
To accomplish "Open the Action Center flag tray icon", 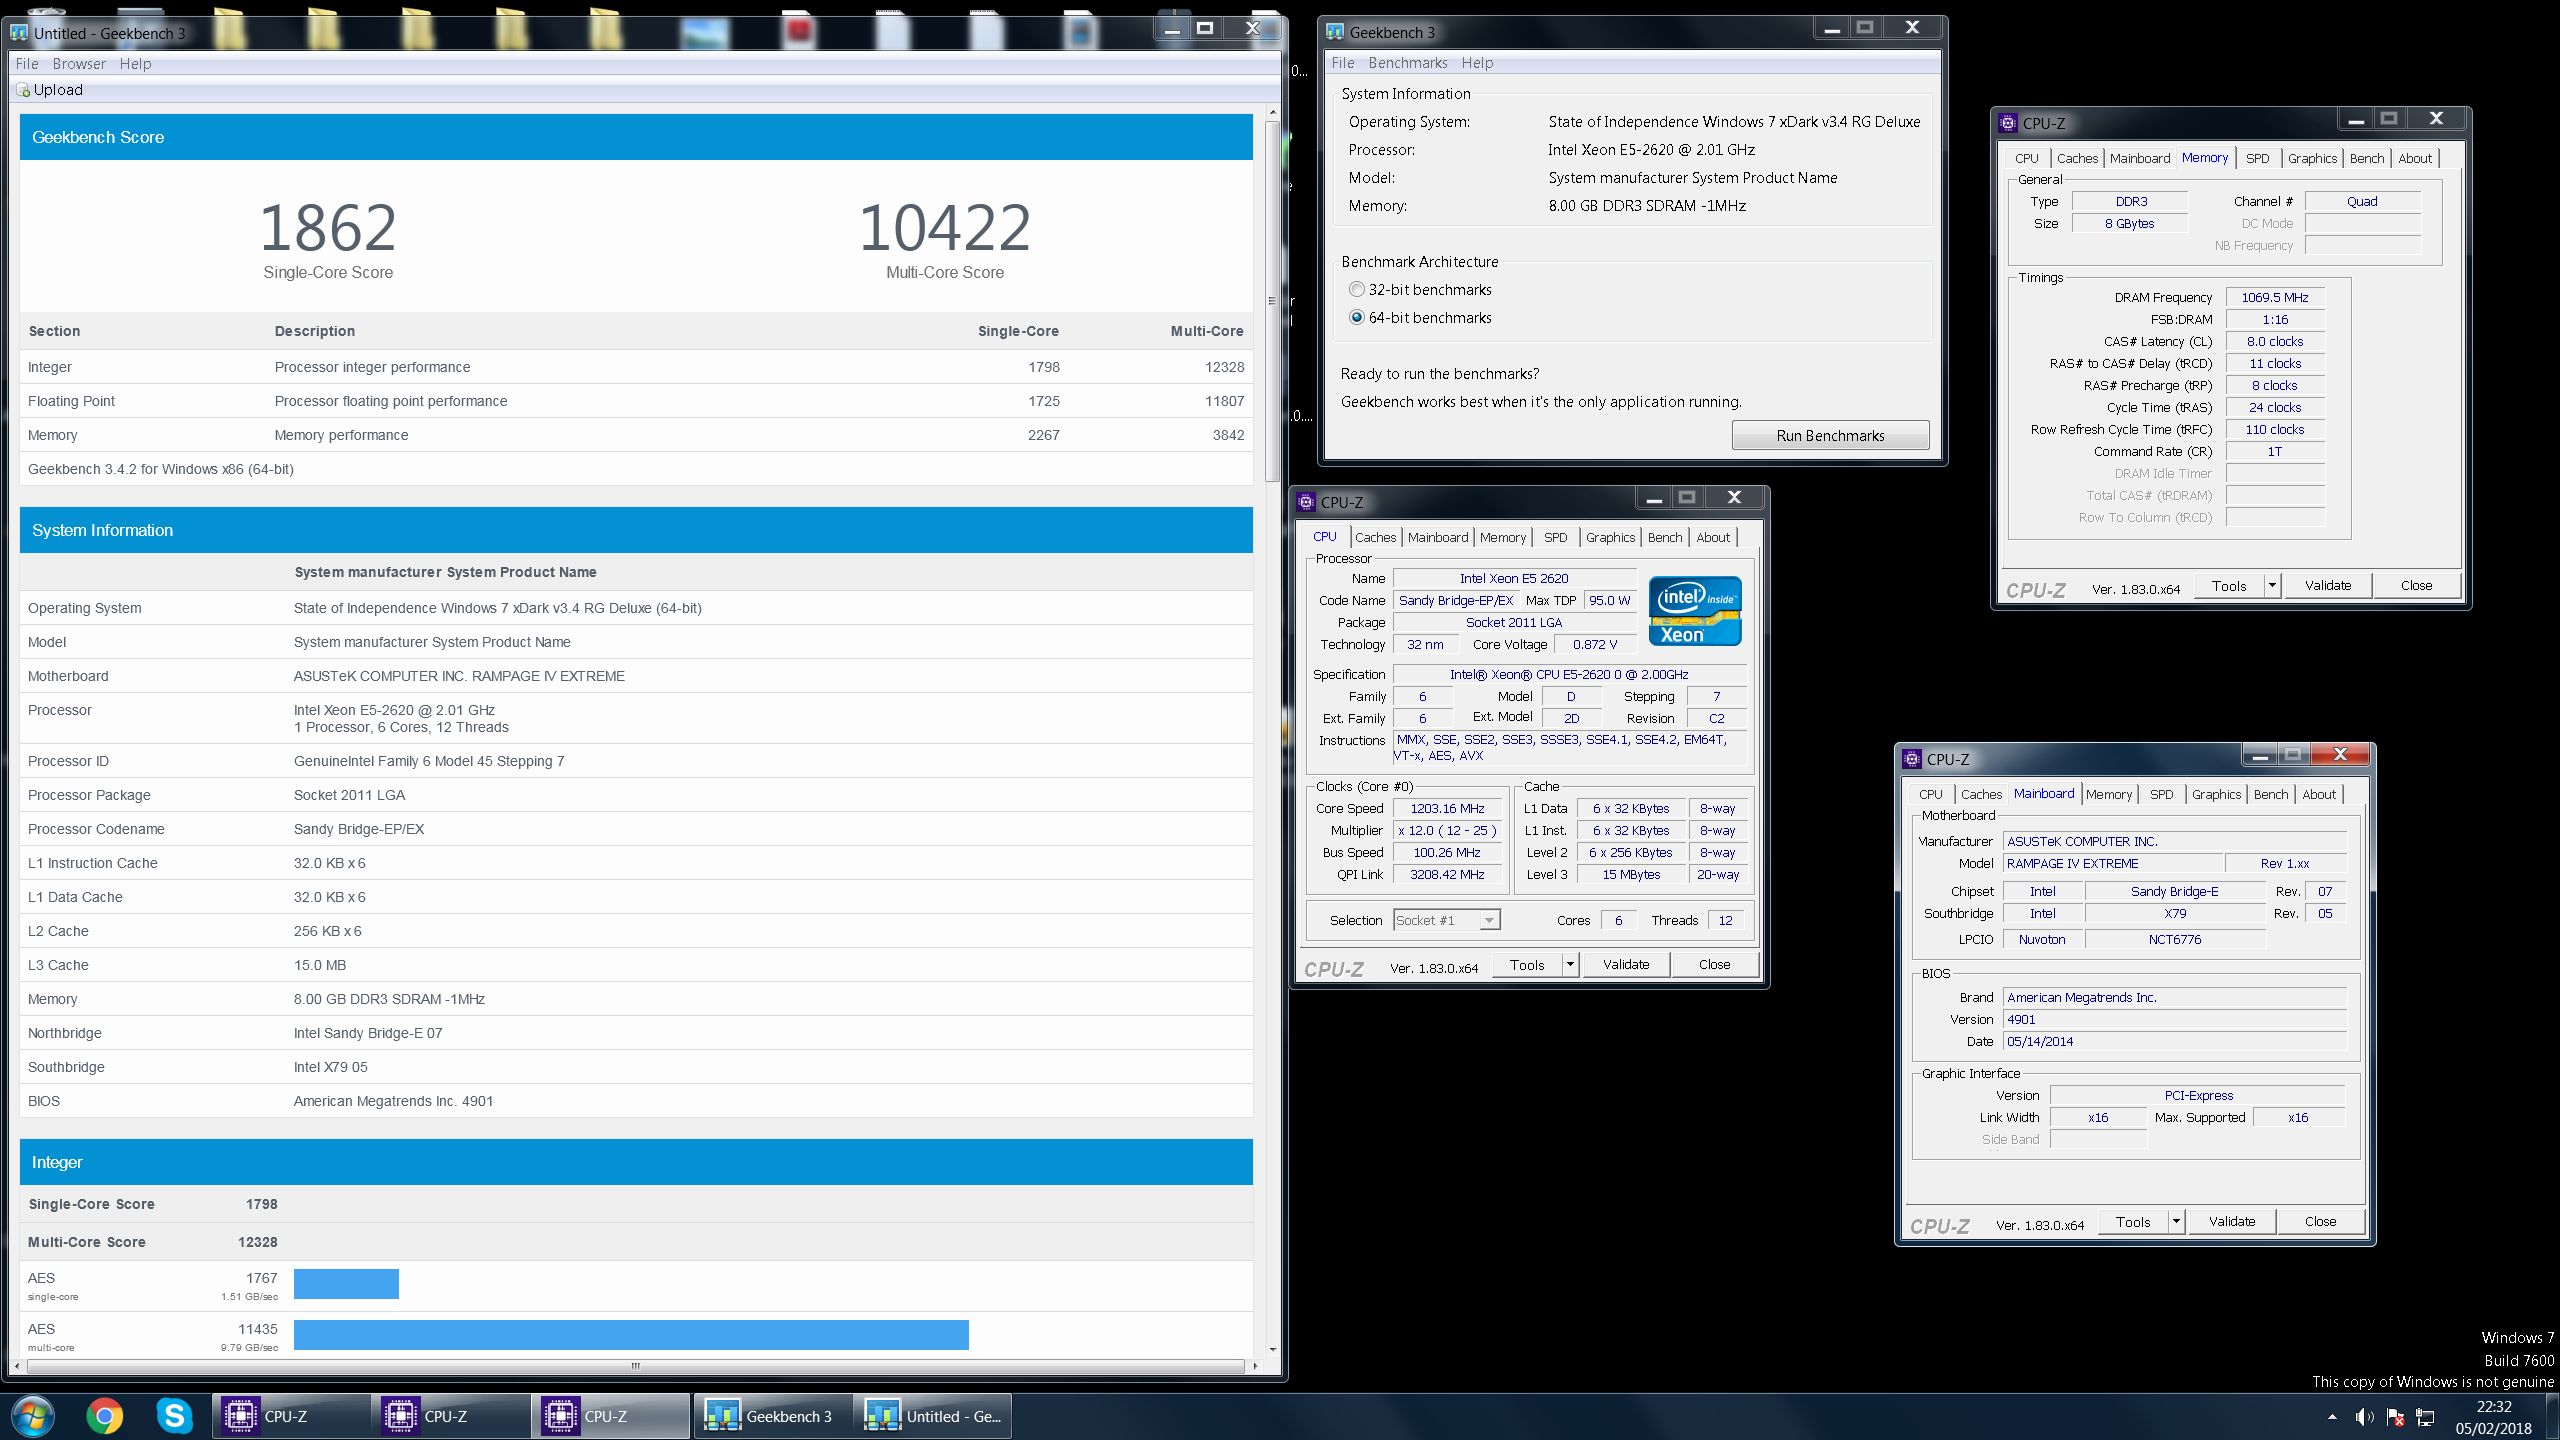I will [x=2395, y=1417].
